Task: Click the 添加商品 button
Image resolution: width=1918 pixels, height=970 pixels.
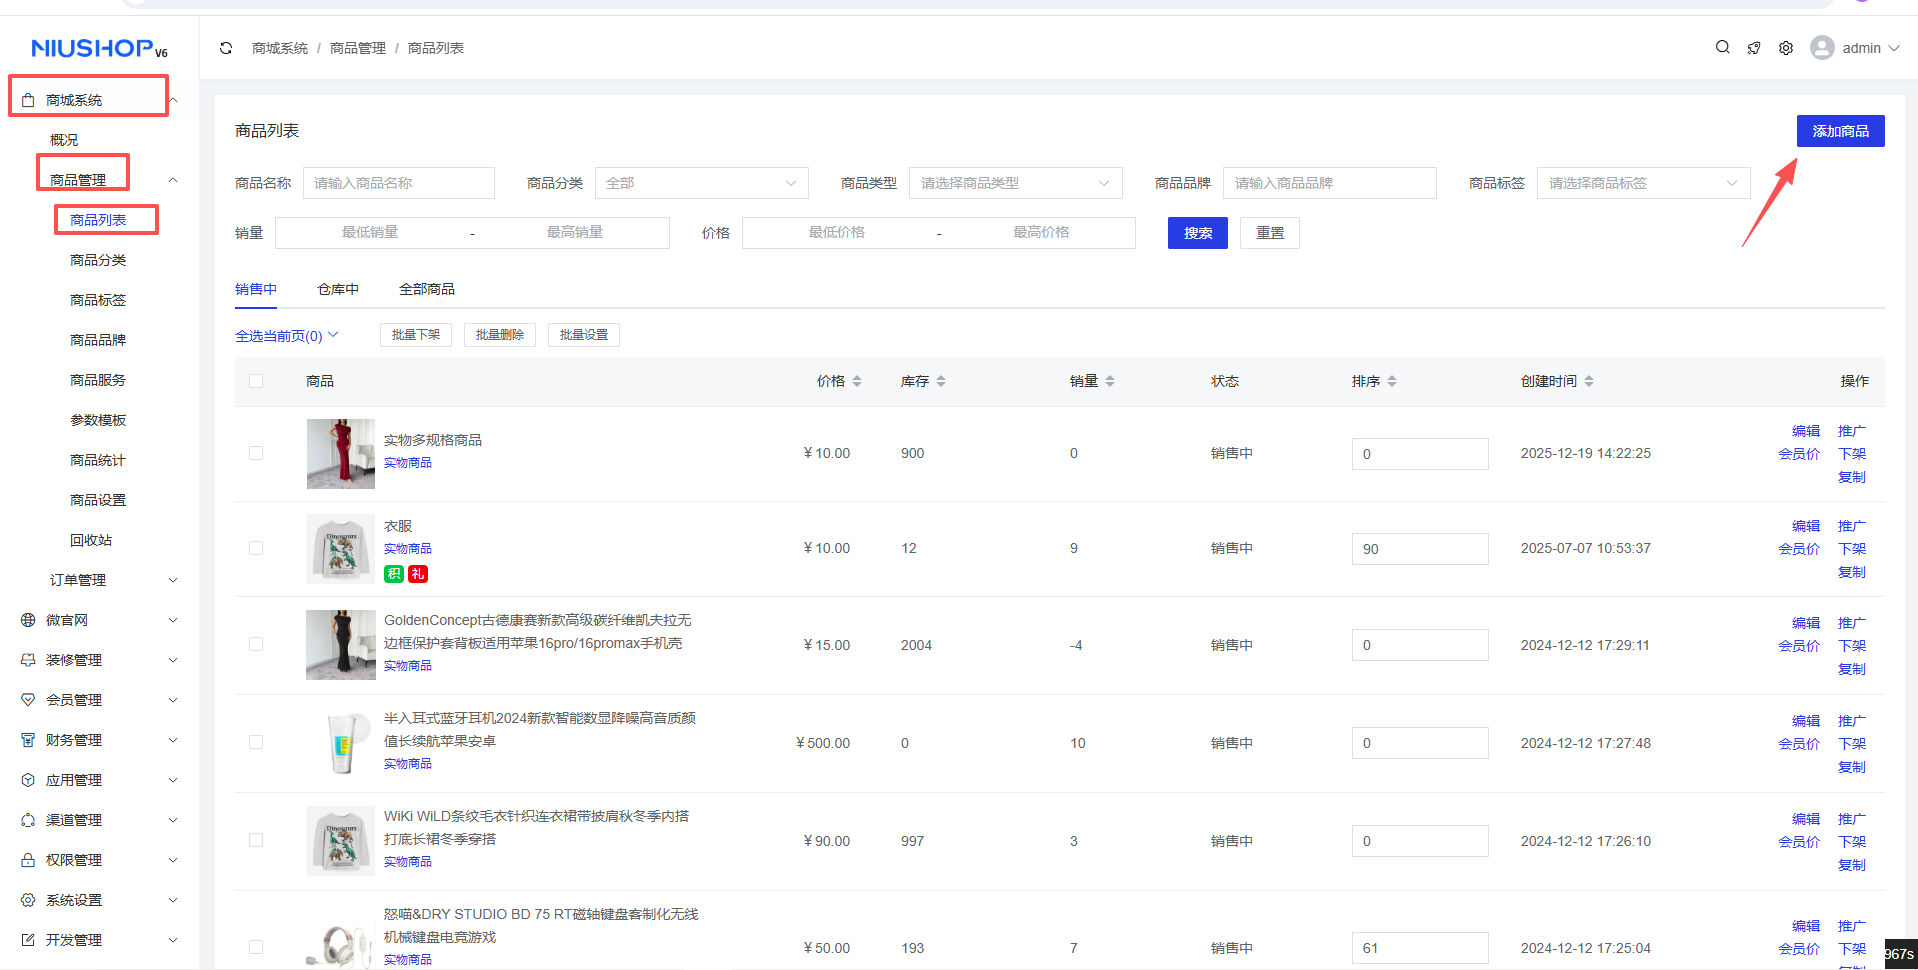Action: point(1840,131)
